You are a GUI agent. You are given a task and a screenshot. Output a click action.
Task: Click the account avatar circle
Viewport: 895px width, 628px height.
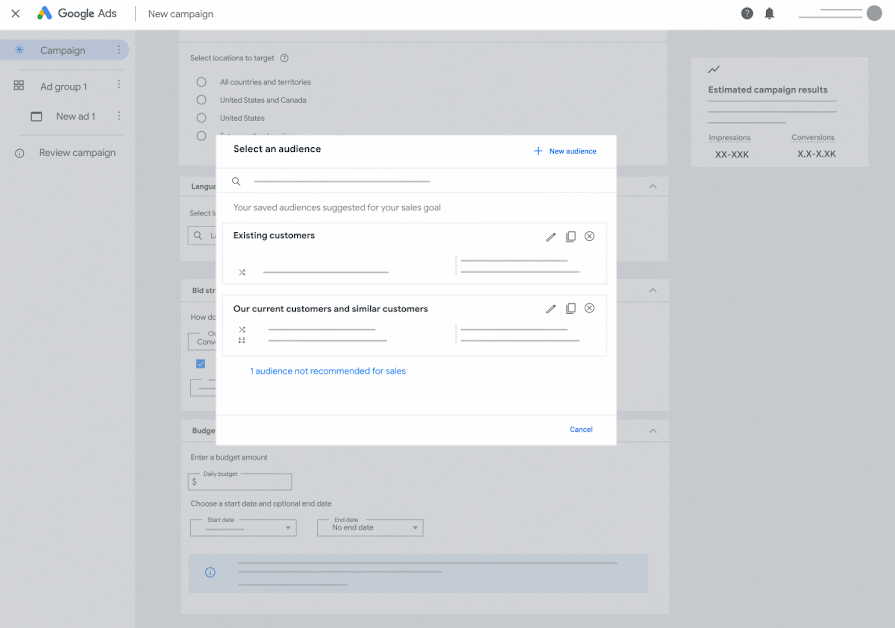click(874, 13)
